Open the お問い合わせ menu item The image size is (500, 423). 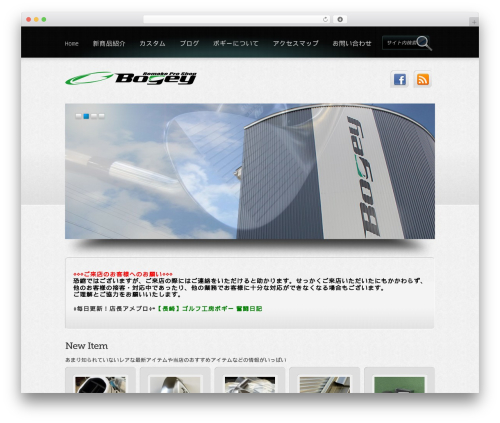pos(352,43)
